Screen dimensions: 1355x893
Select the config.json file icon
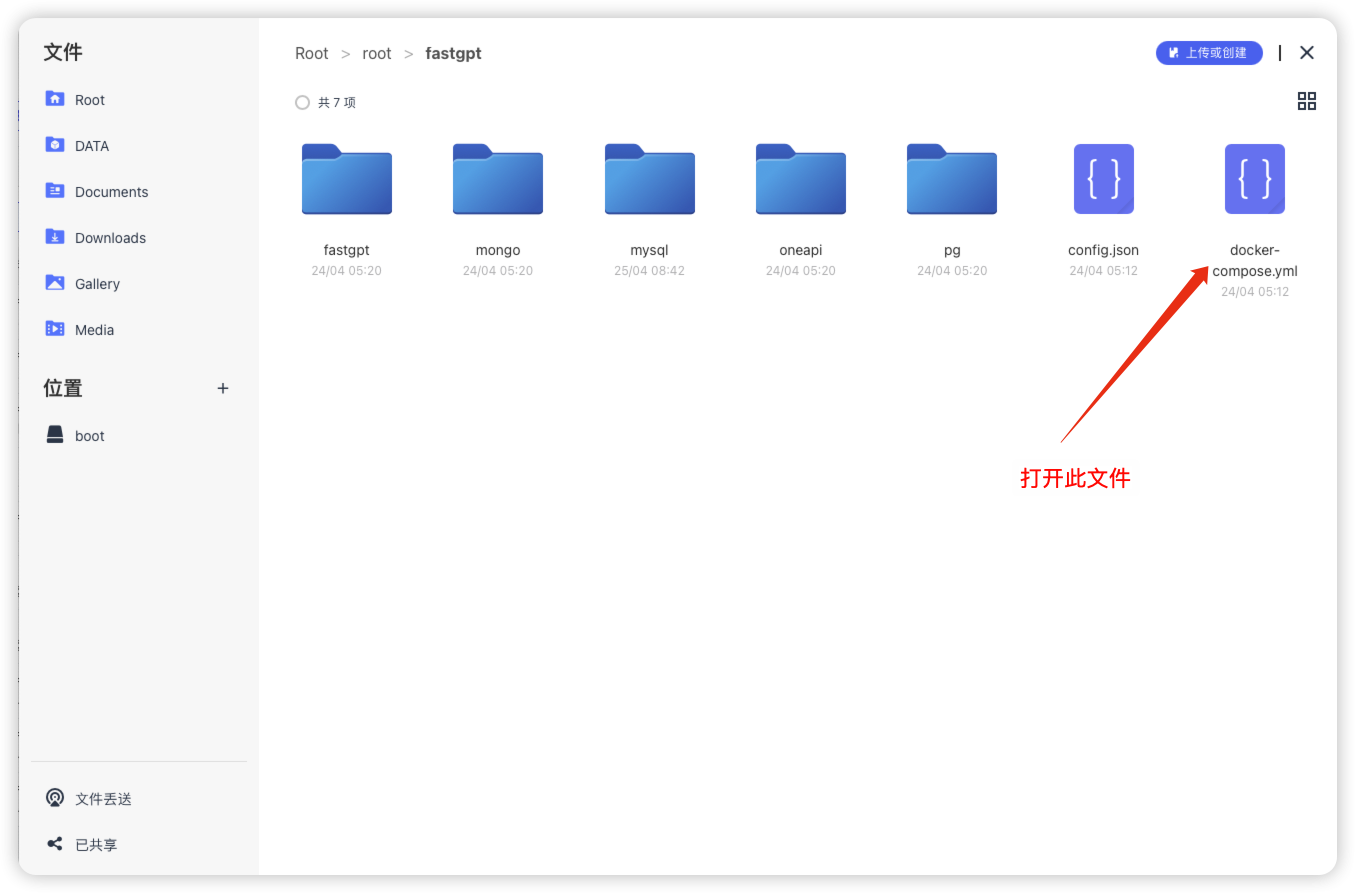(1103, 179)
